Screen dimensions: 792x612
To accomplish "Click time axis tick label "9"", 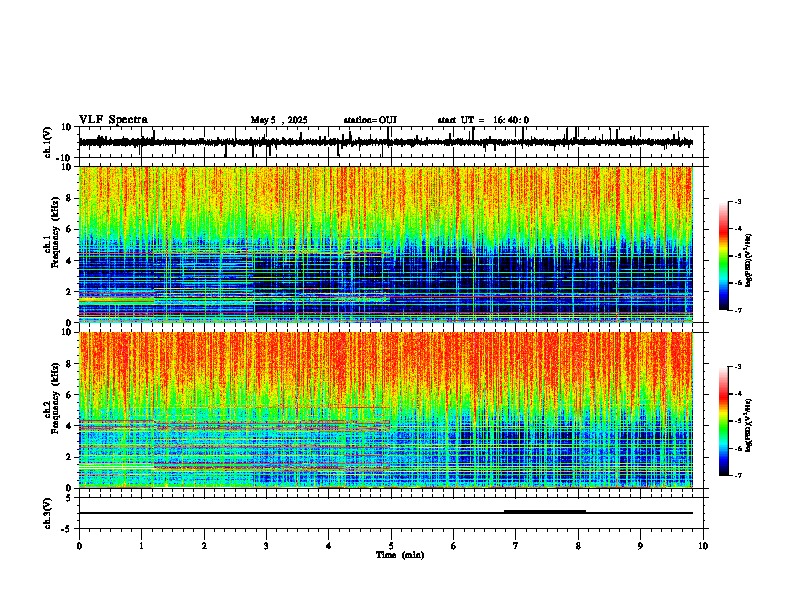I will [x=640, y=546].
